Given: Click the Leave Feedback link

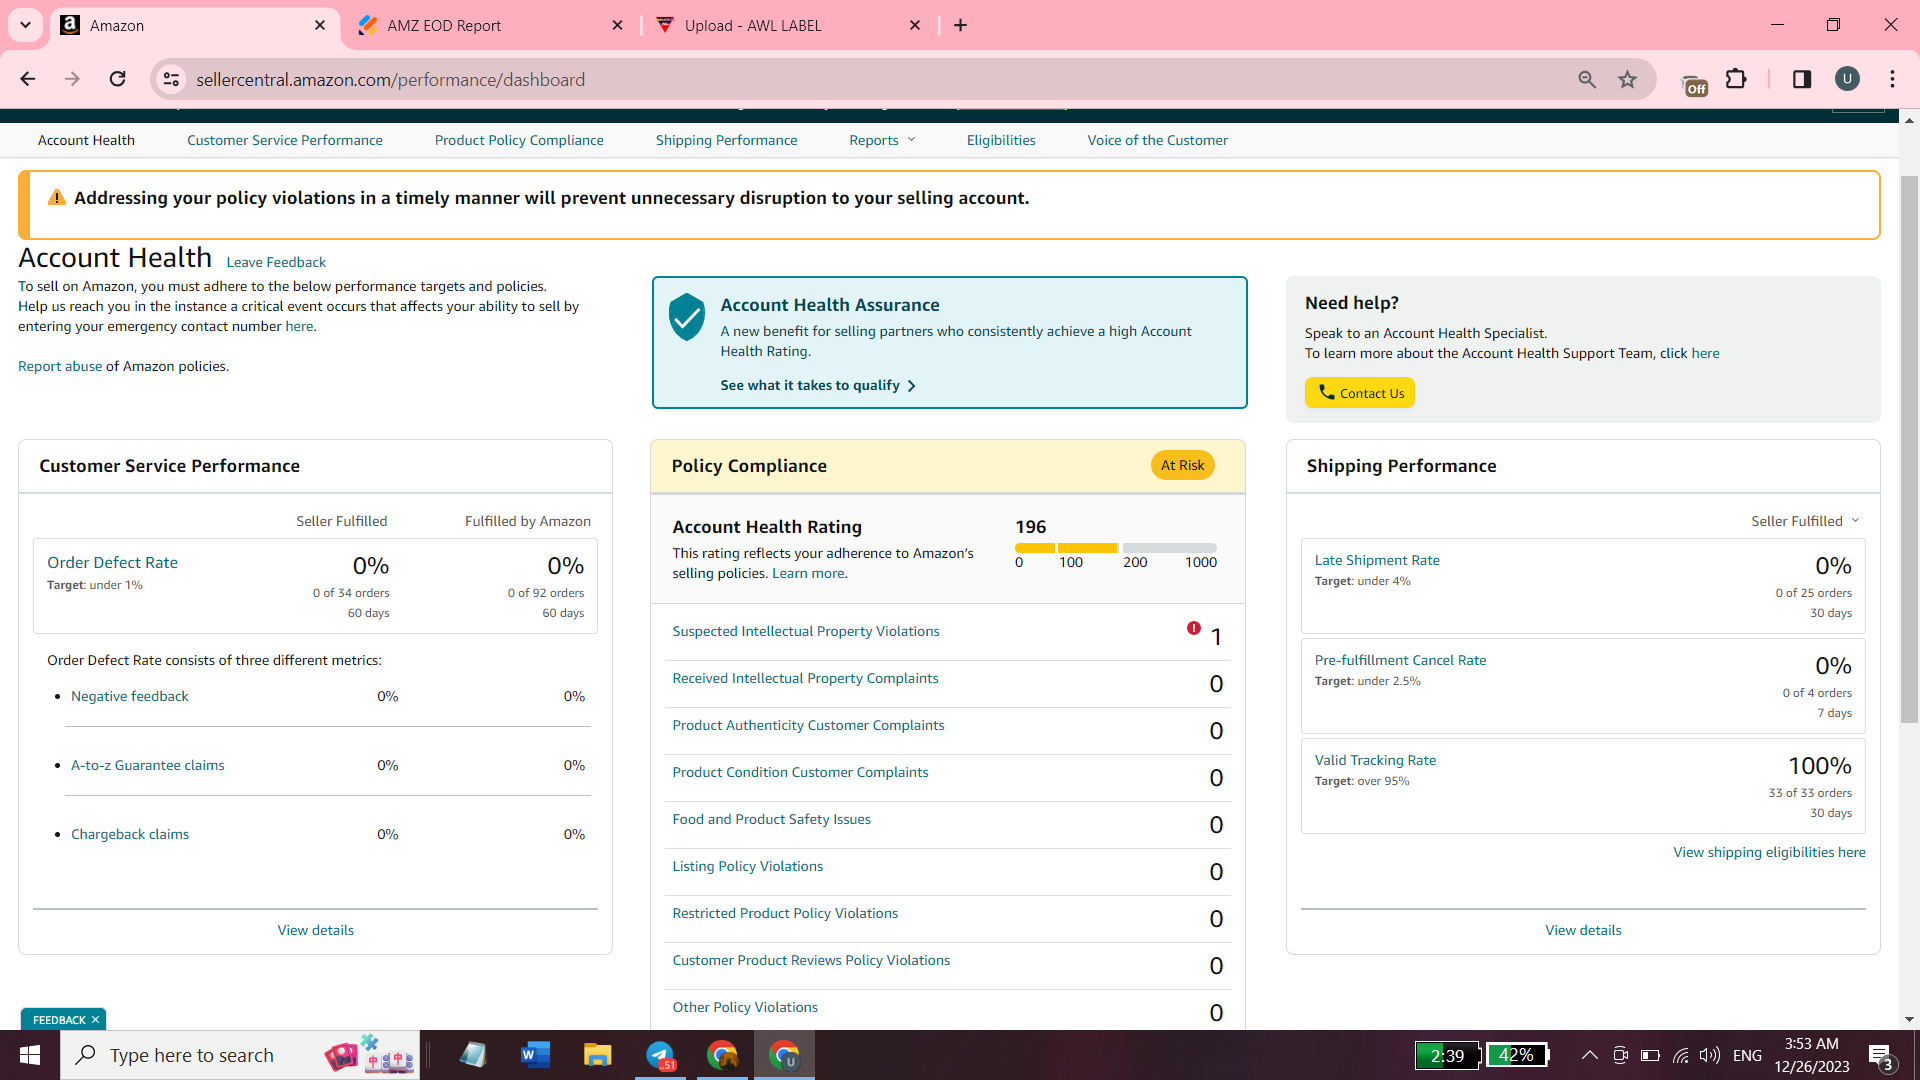Looking at the screenshot, I should tap(276, 262).
